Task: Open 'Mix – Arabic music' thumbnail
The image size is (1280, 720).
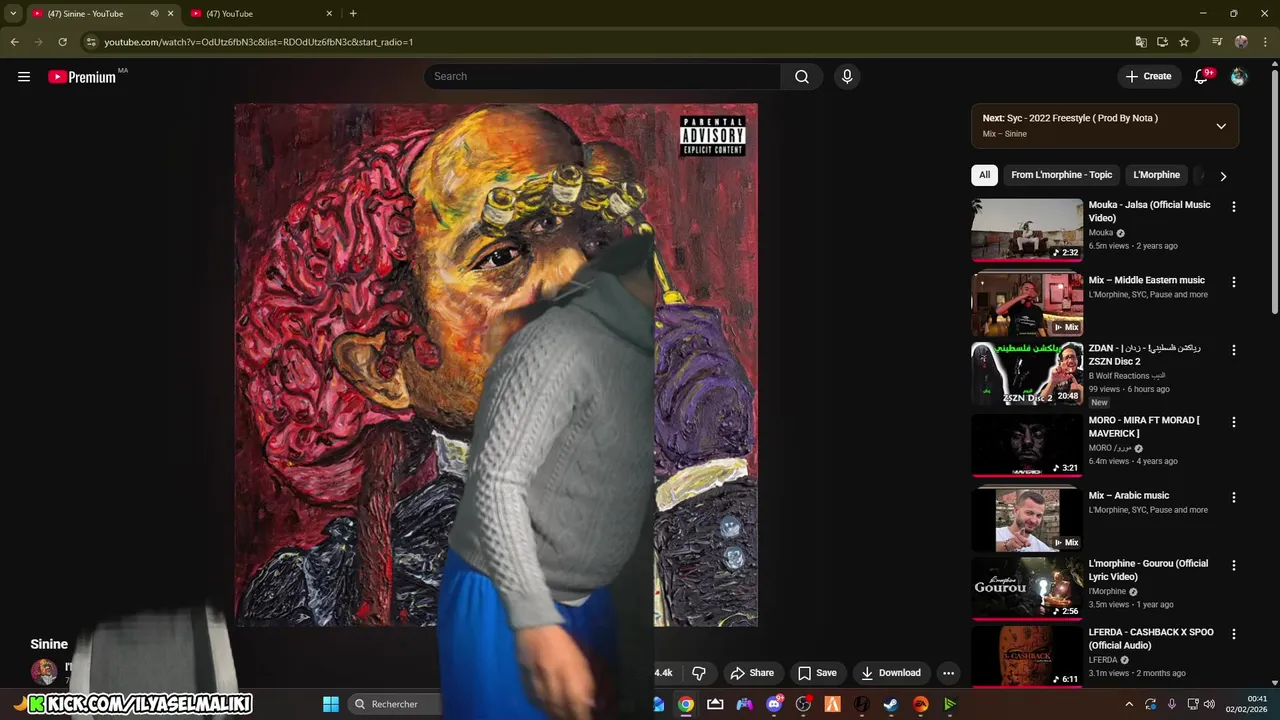Action: click(x=1027, y=518)
